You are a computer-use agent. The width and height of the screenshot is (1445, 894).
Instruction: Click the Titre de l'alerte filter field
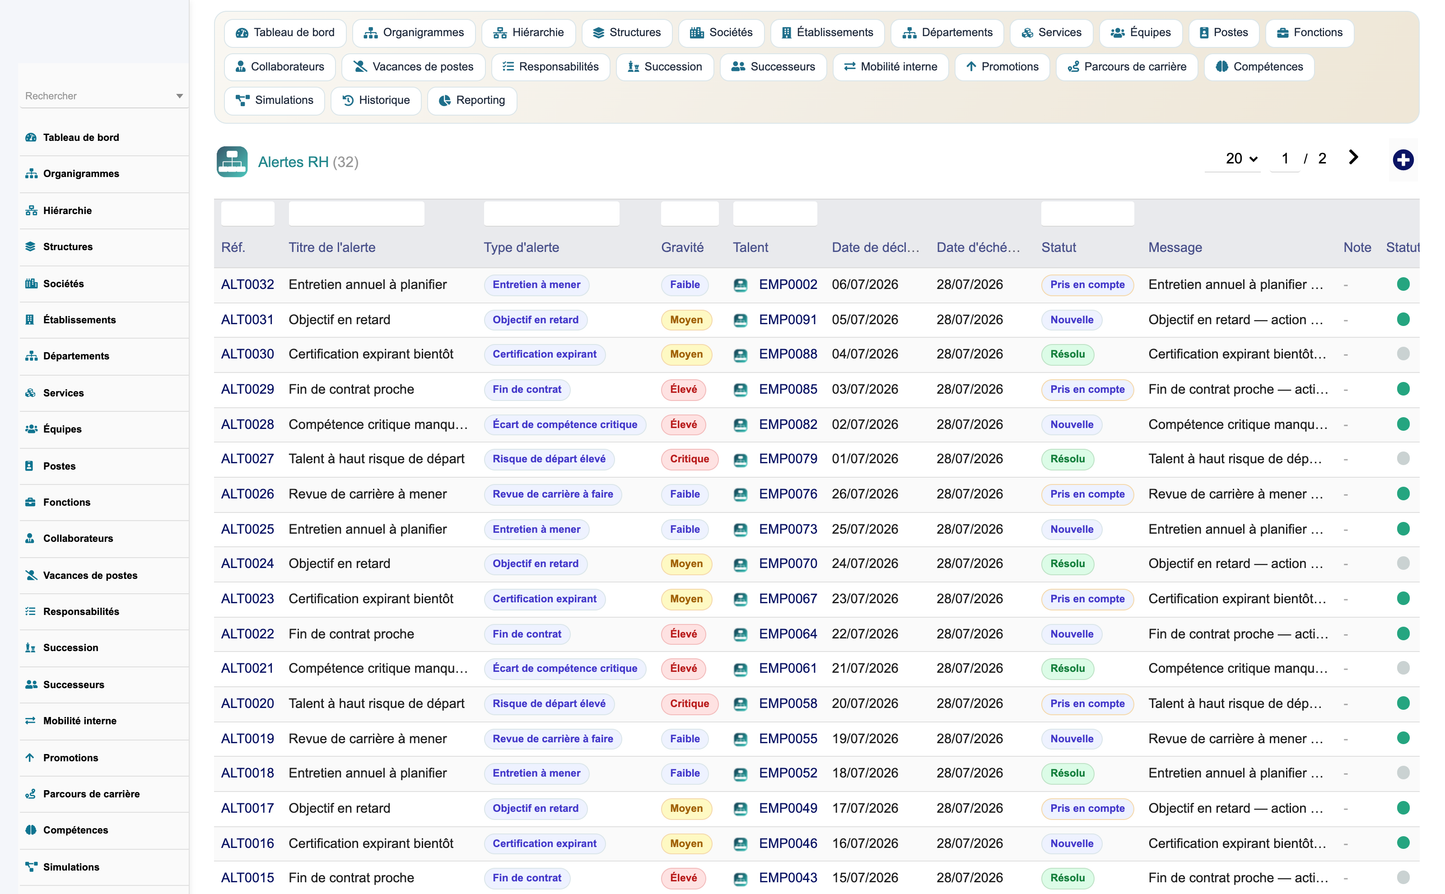357,213
